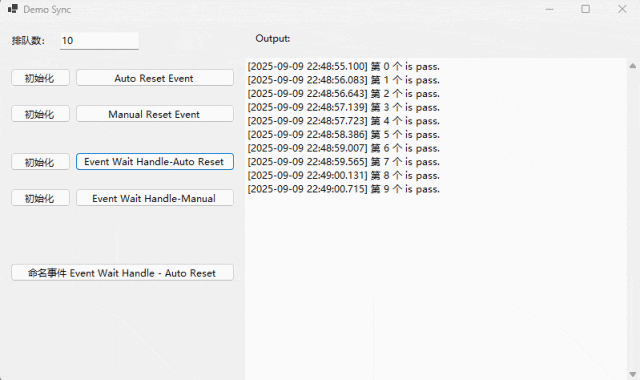Select the log entry at 22:48:58.386
The height and width of the screenshot is (380, 640).
pyautogui.click(x=344, y=135)
